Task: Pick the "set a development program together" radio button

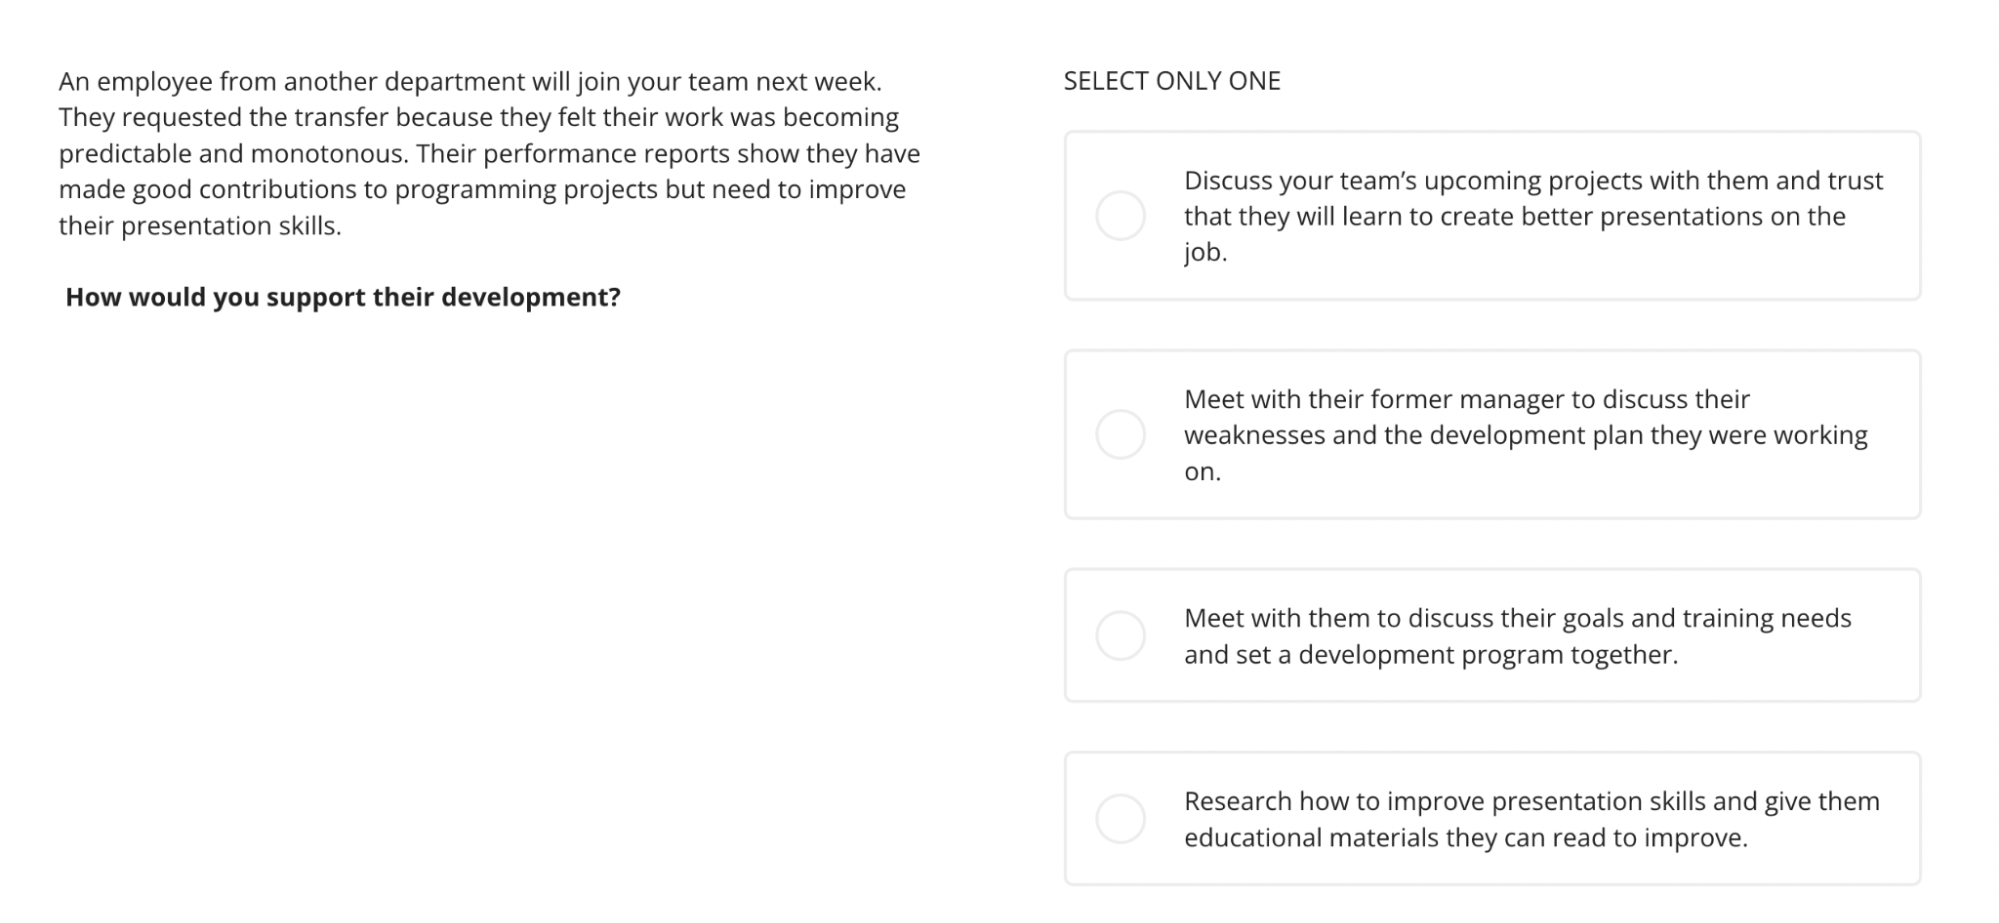Action: pos(1120,636)
